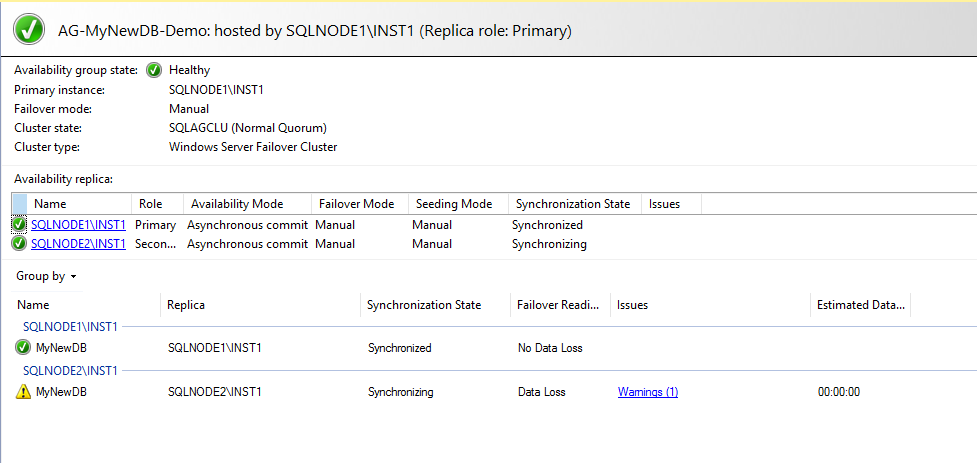Expand the Group by dropdown
Screen dimensions: 977x463
click(47, 276)
